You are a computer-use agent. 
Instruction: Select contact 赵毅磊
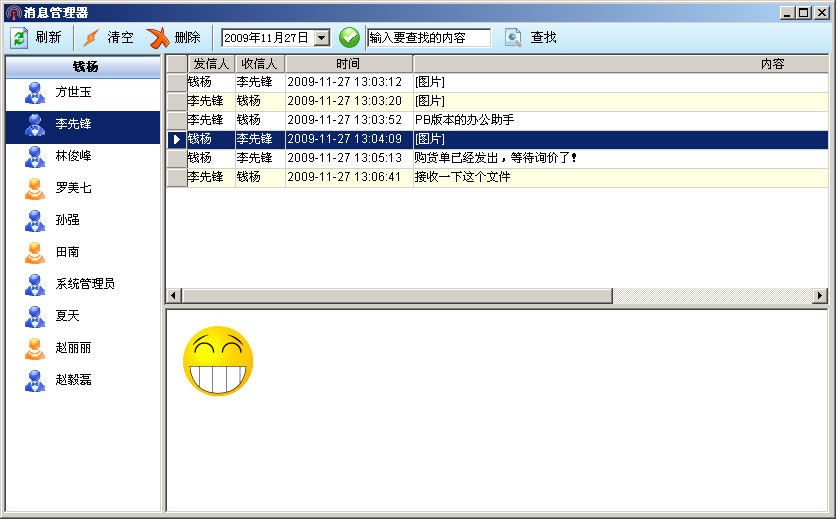[83, 380]
